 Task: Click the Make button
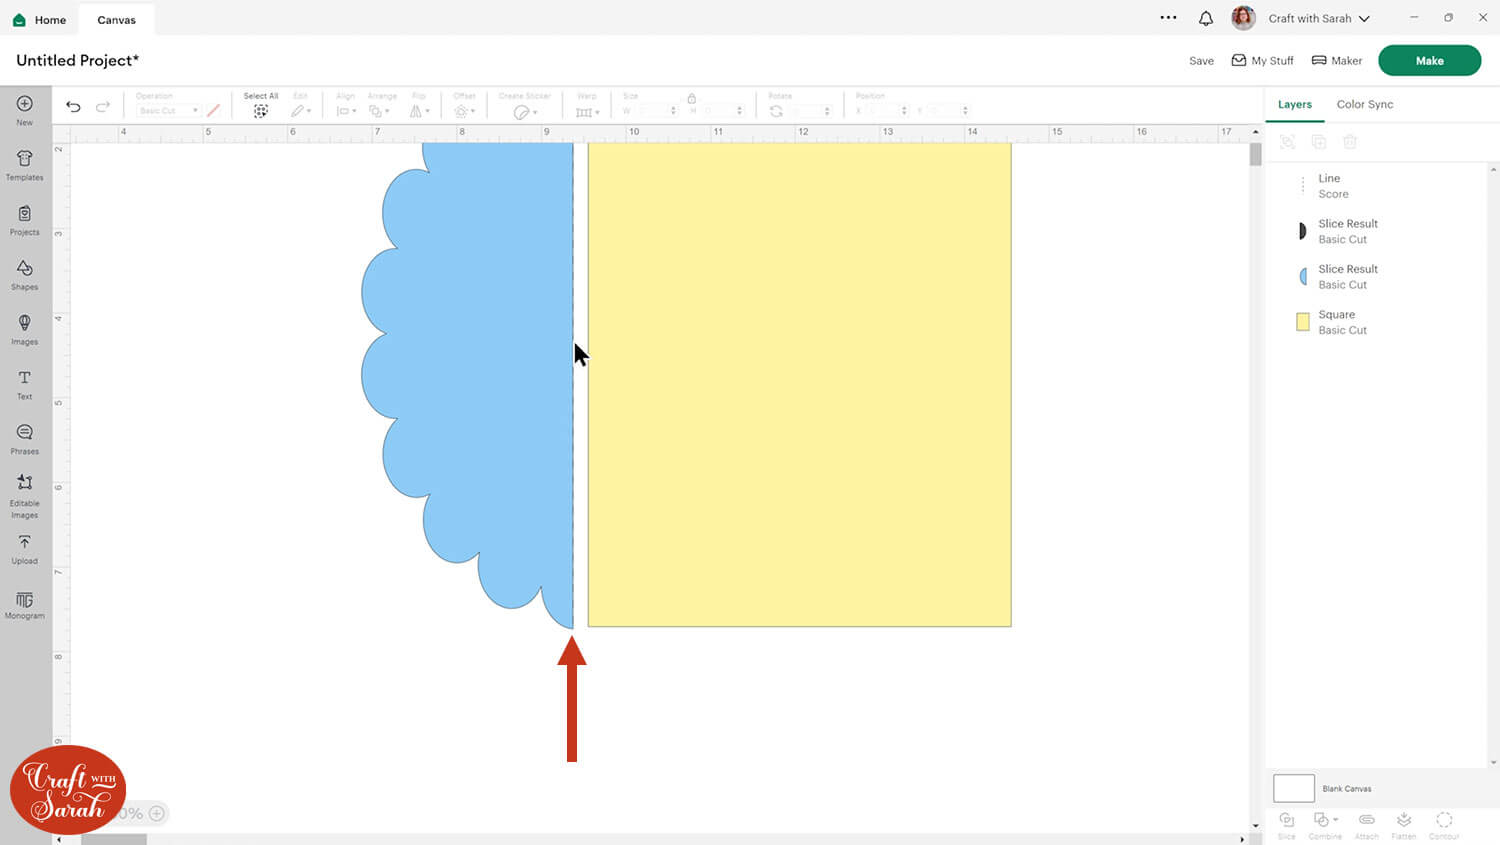click(x=1429, y=60)
